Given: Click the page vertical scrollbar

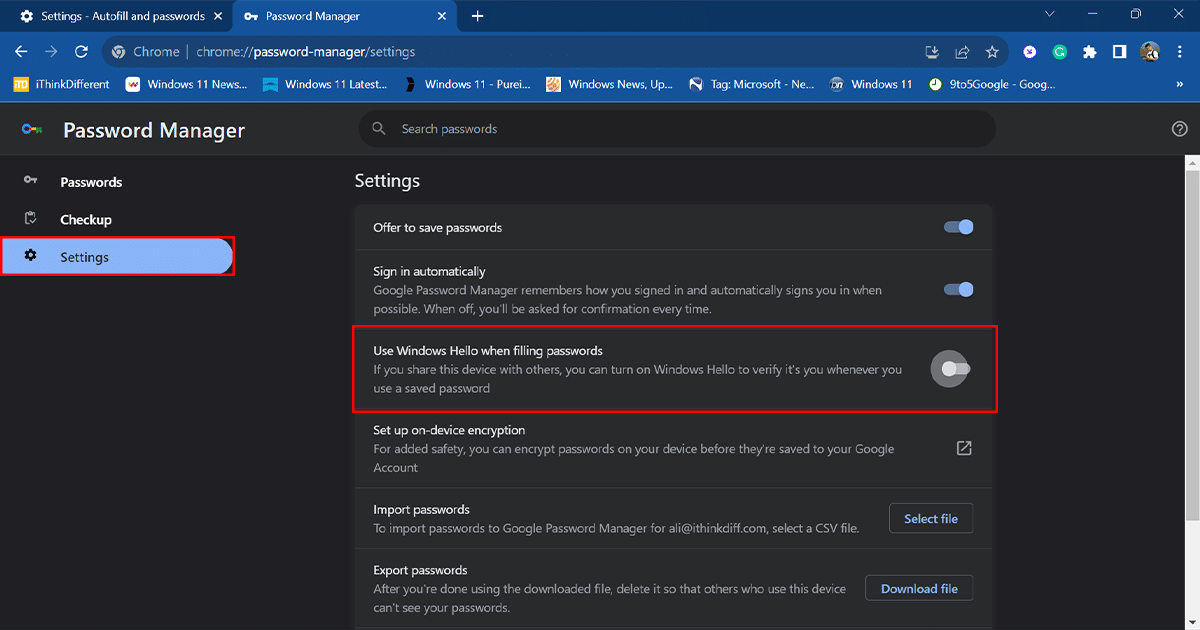Looking at the screenshot, I should (1191, 340).
